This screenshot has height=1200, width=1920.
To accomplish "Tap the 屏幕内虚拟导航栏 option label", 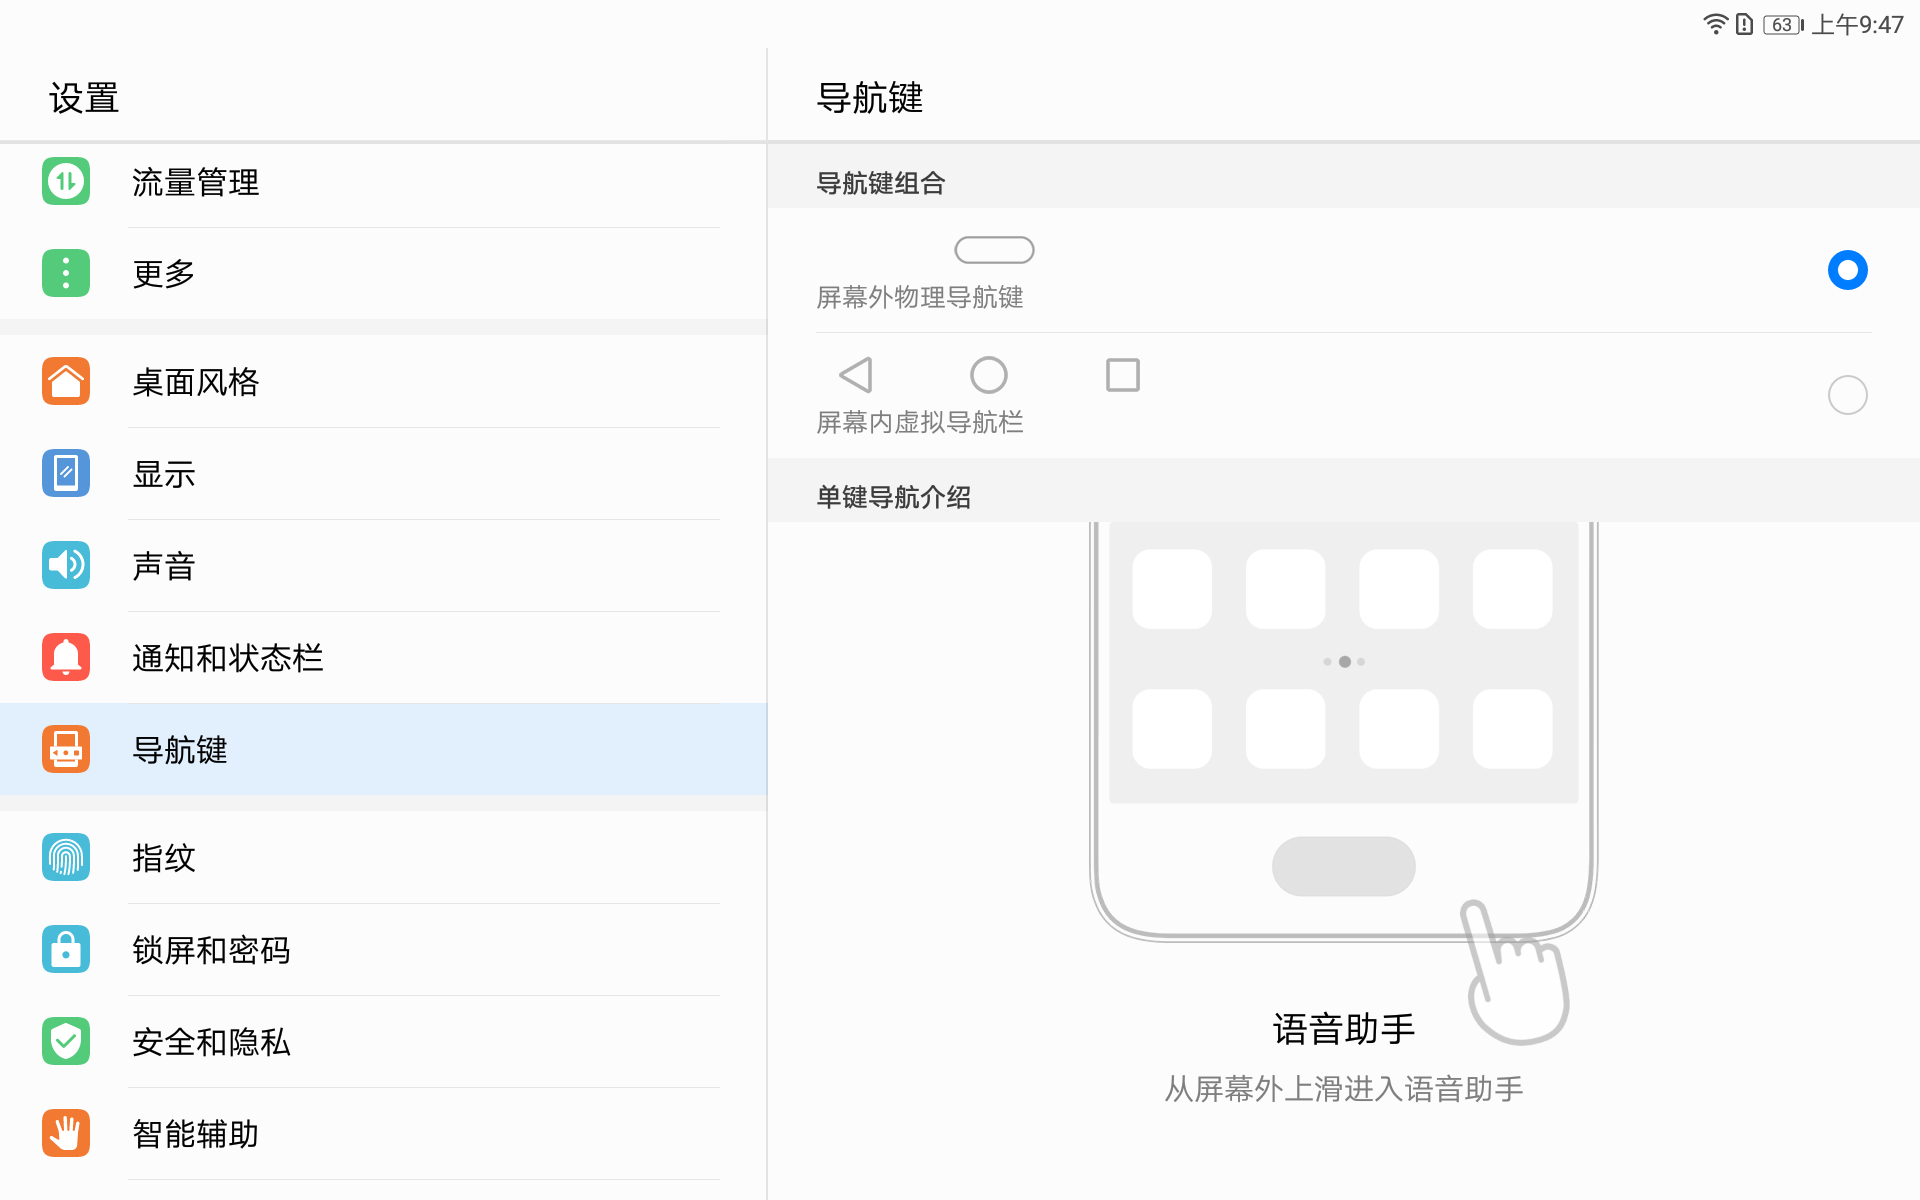I will [x=919, y=423].
